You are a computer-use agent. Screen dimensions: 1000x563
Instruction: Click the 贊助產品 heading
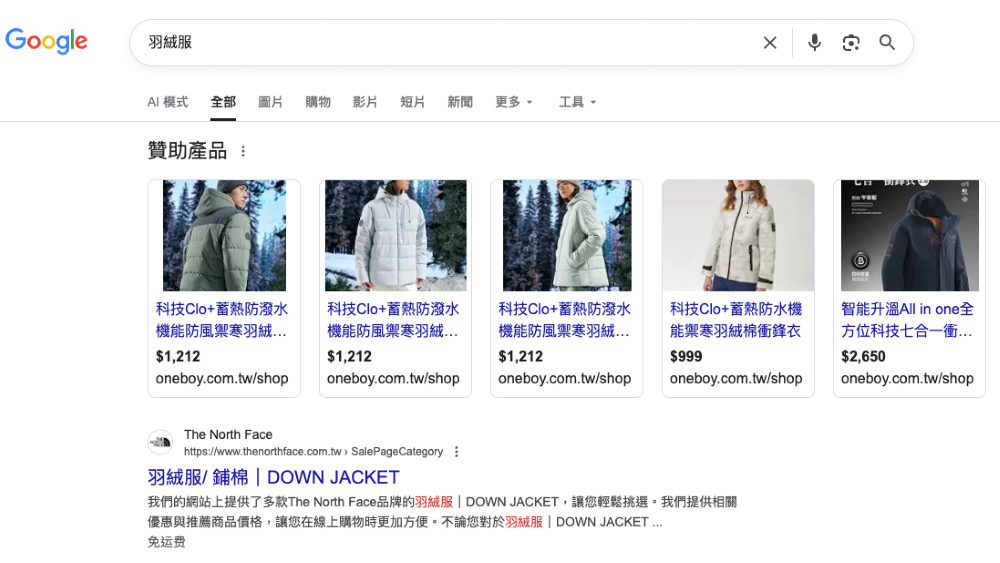point(188,151)
